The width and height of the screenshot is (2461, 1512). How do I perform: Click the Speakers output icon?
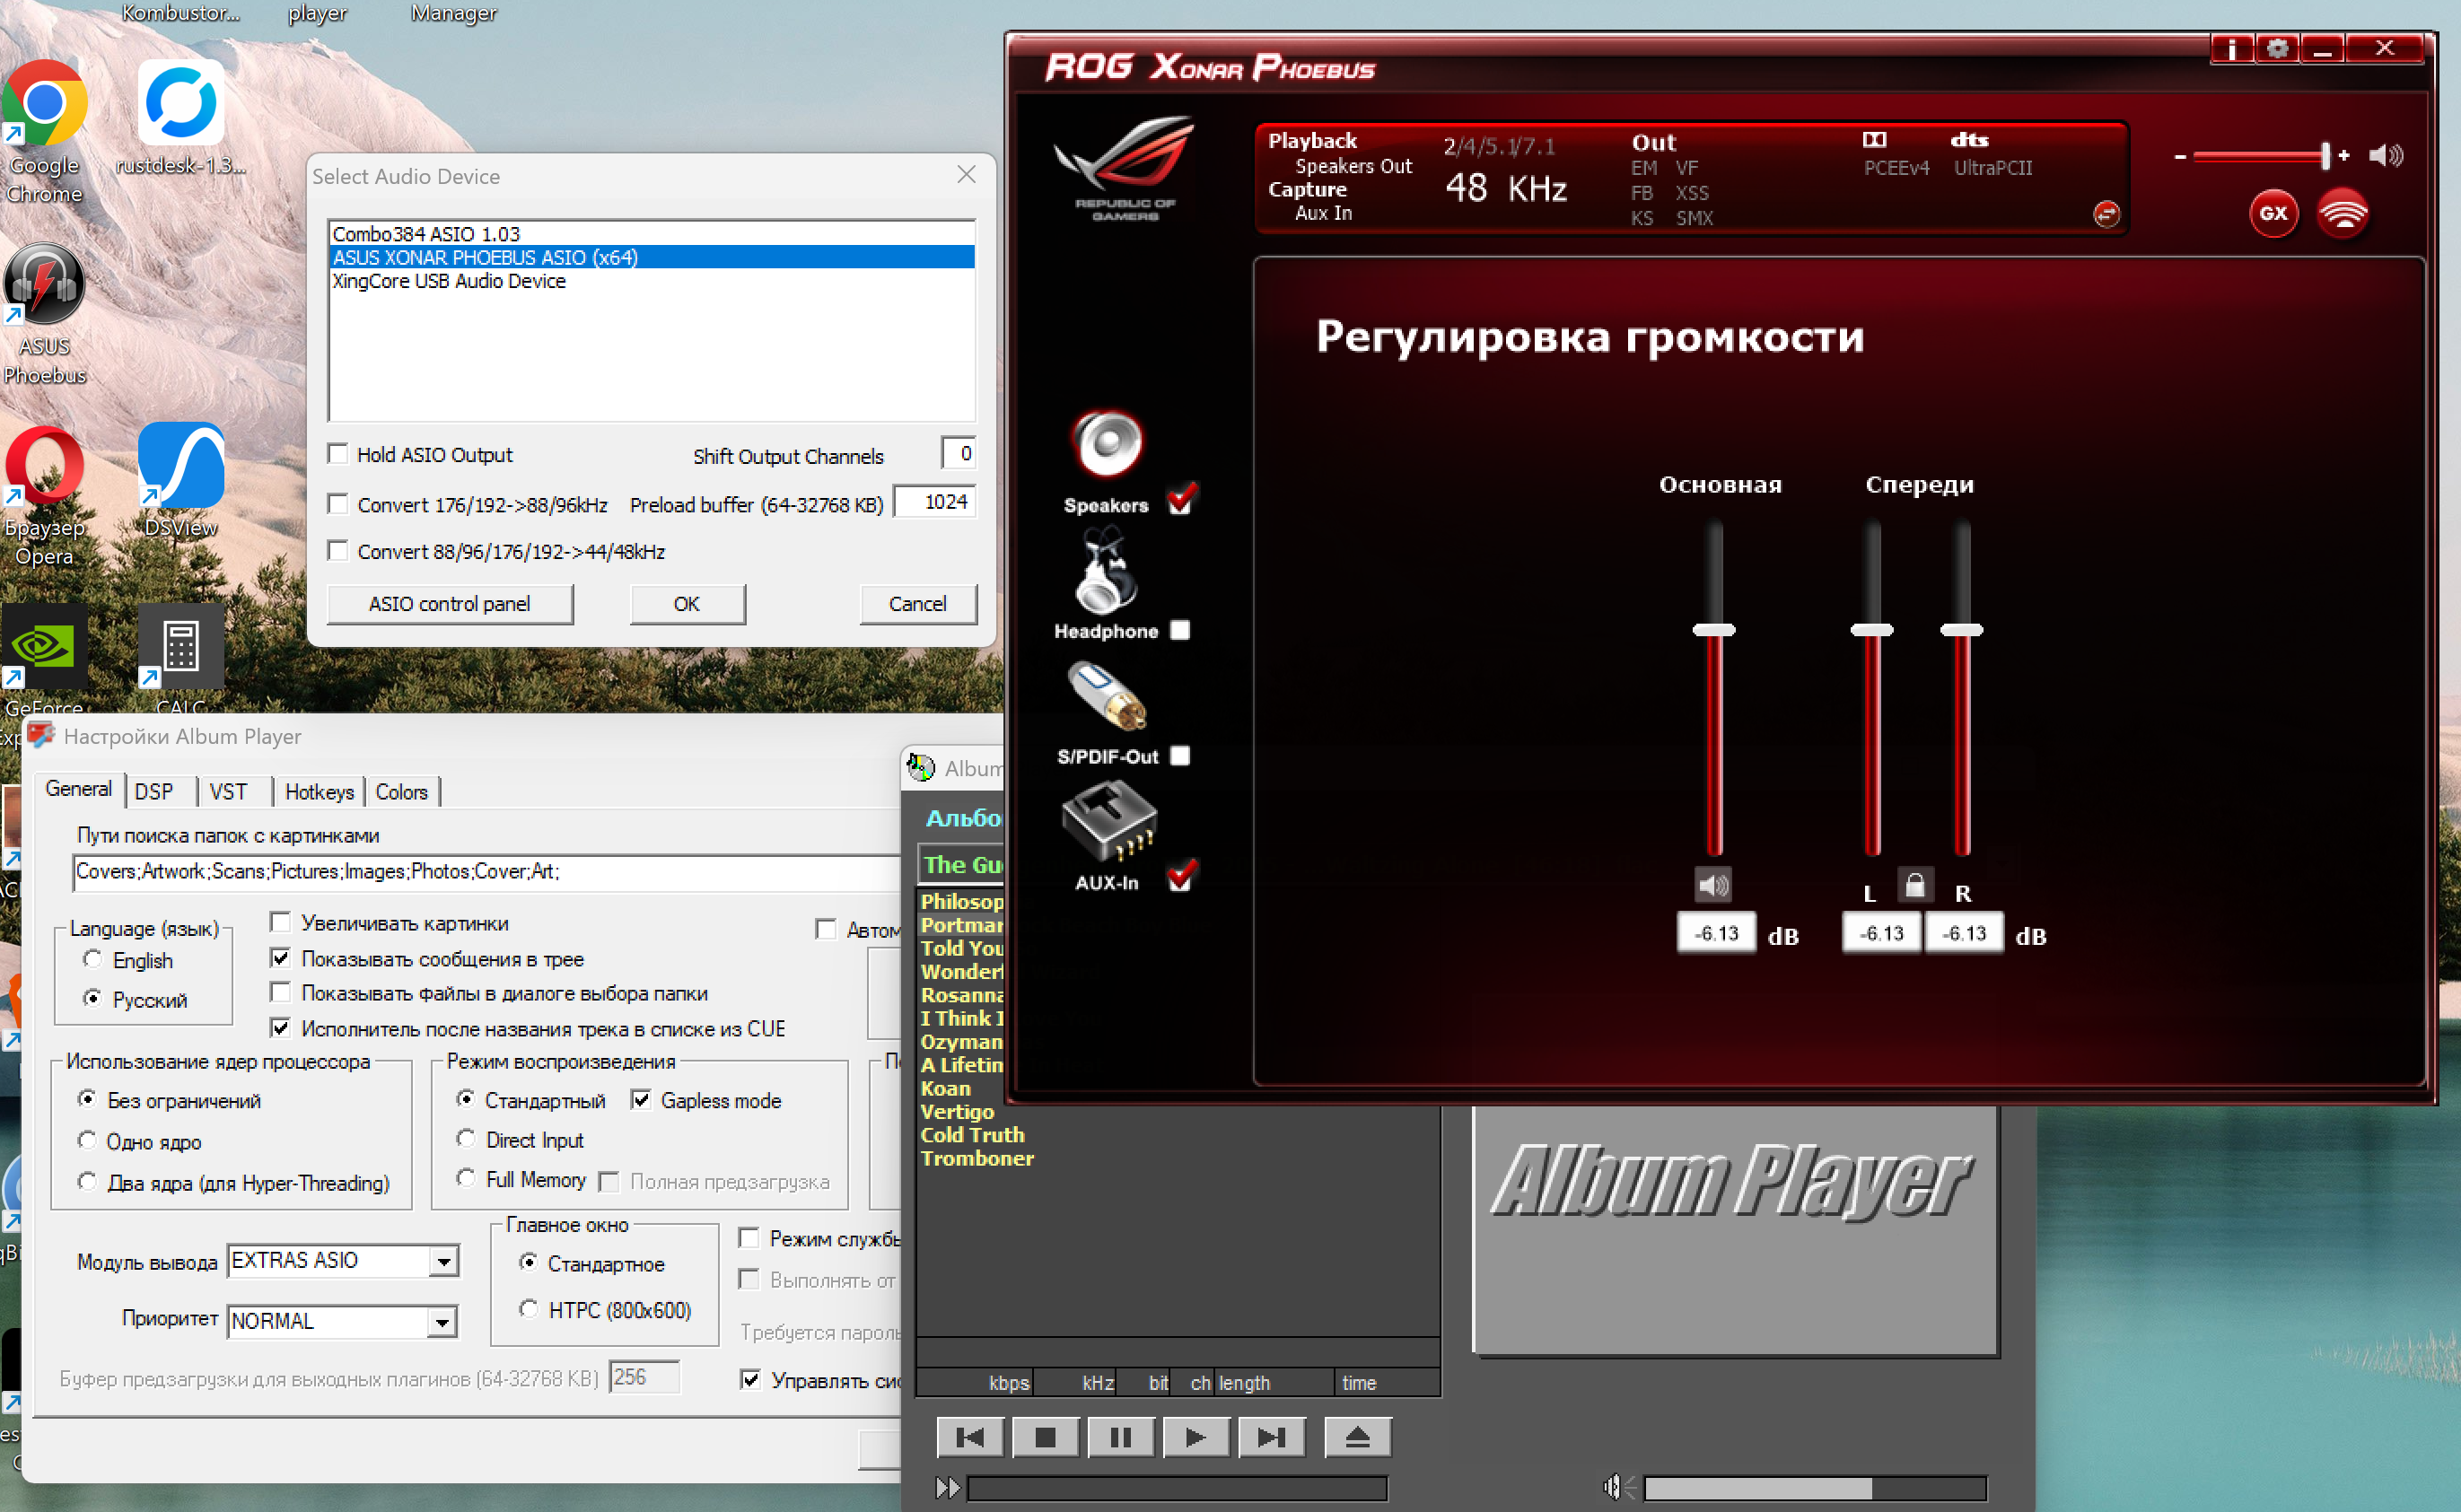click(x=1107, y=443)
